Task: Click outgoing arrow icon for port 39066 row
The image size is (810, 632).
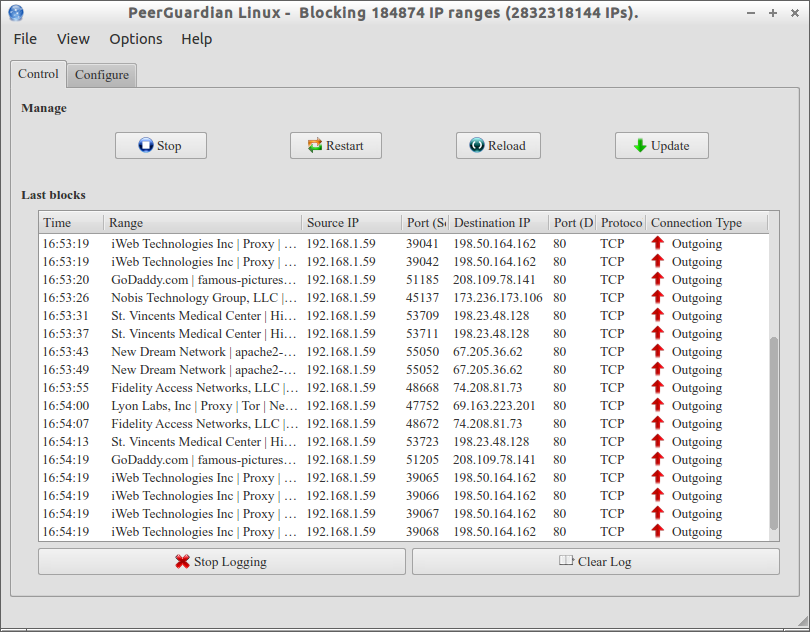Action: pyautogui.click(x=657, y=495)
